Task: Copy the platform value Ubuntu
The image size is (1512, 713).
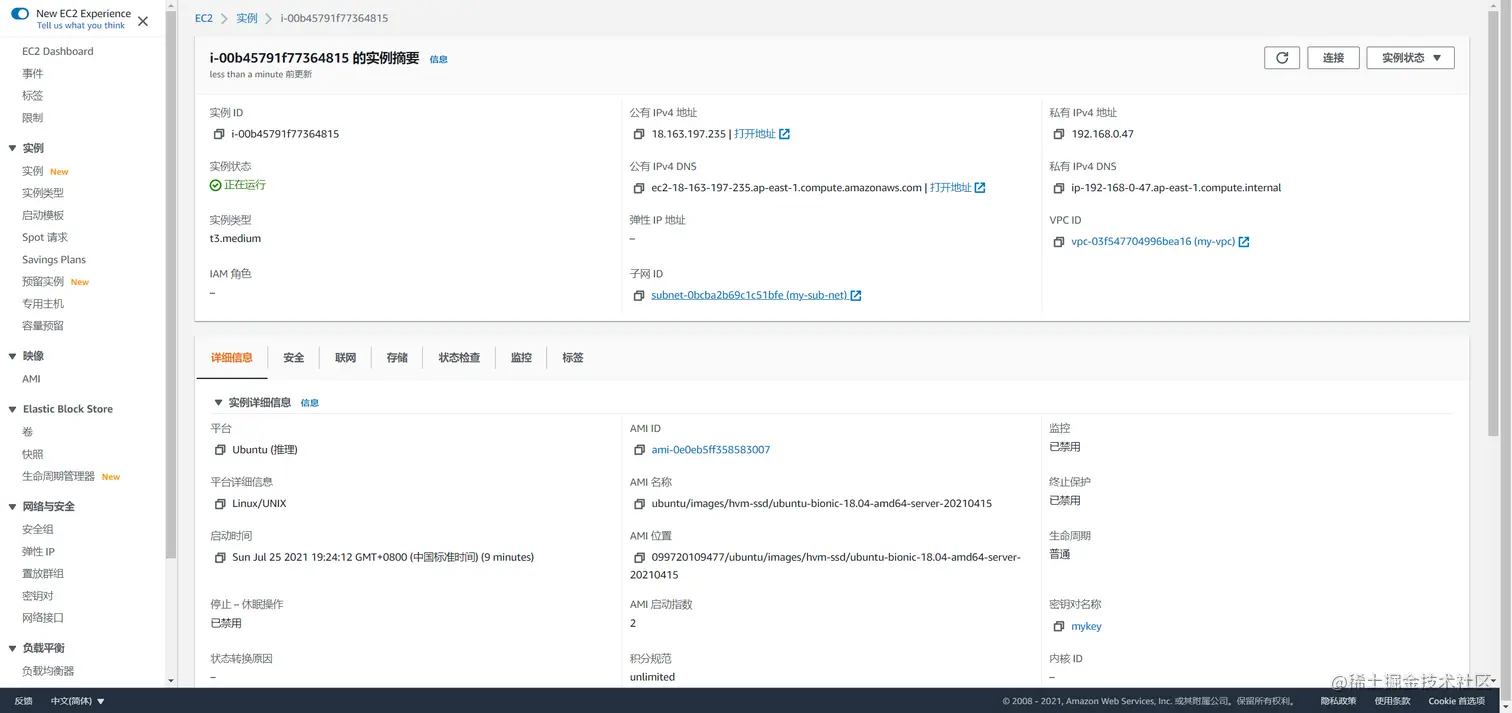Action: pos(220,450)
